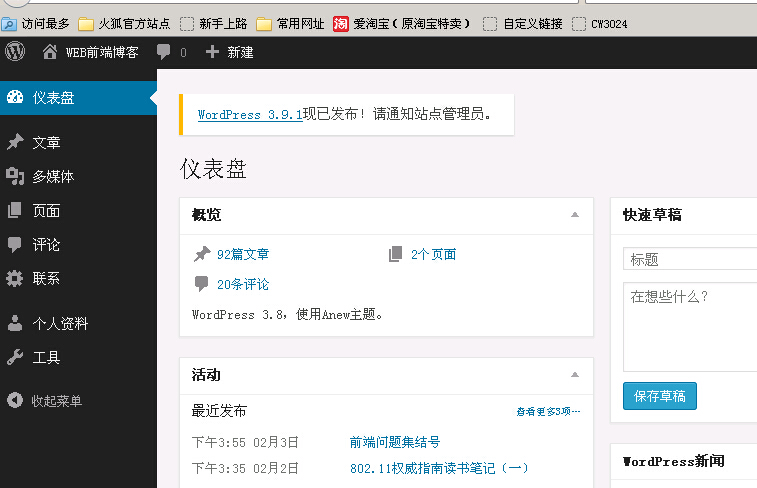Click the 保存草稿 button
Image resolution: width=757 pixels, height=488 pixels.
pos(659,396)
